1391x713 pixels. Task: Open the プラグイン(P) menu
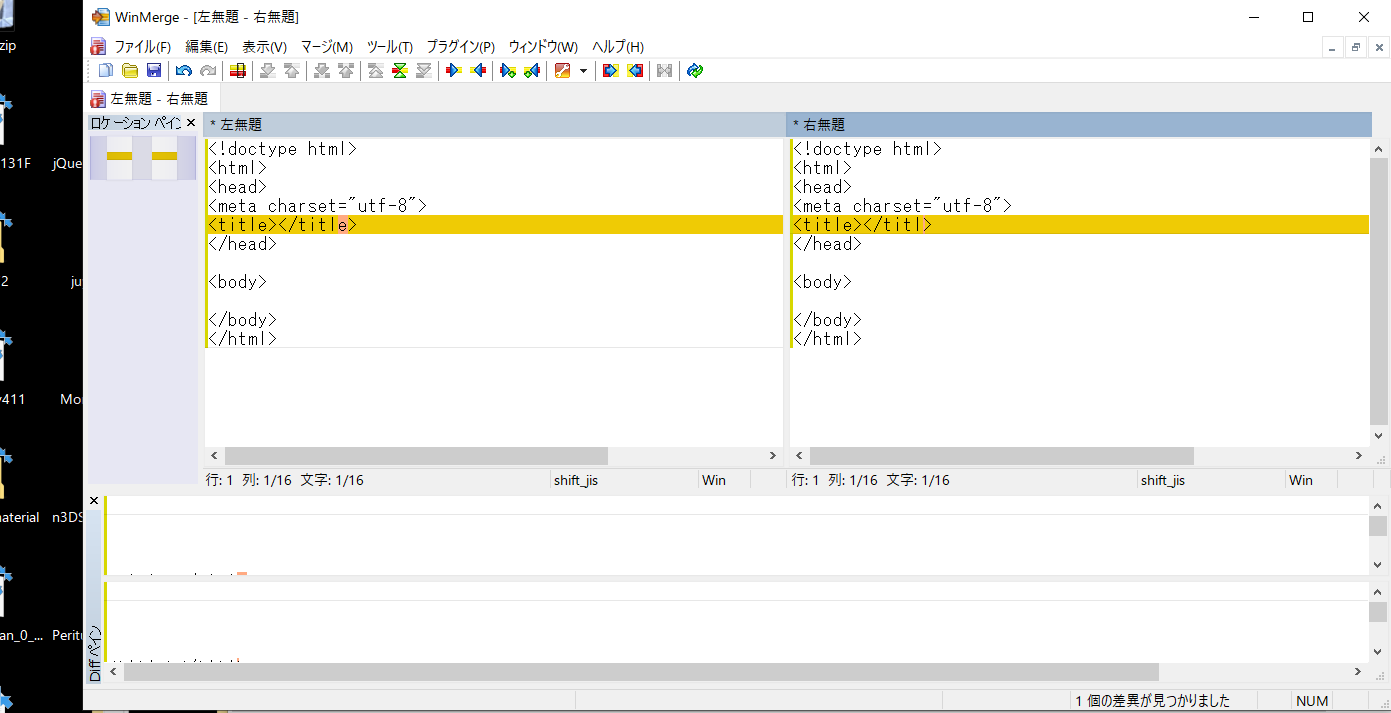(460, 47)
